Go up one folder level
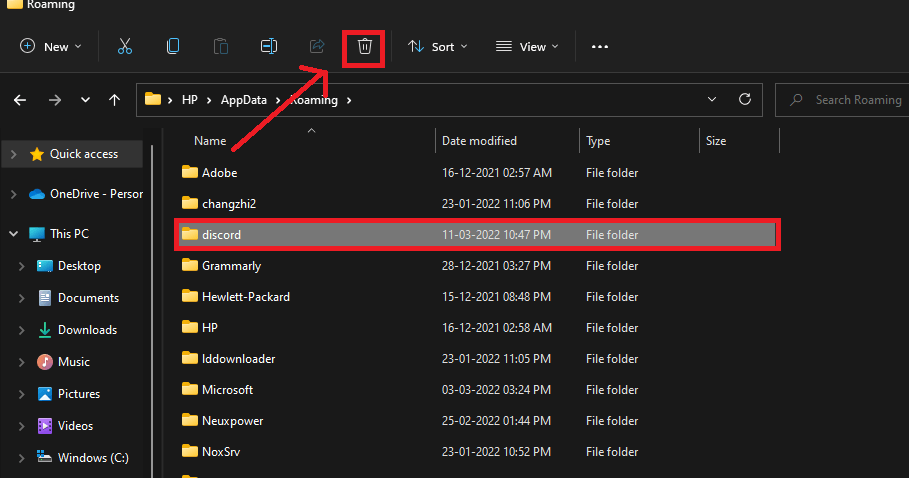Image resolution: width=909 pixels, height=478 pixels. [x=115, y=100]
